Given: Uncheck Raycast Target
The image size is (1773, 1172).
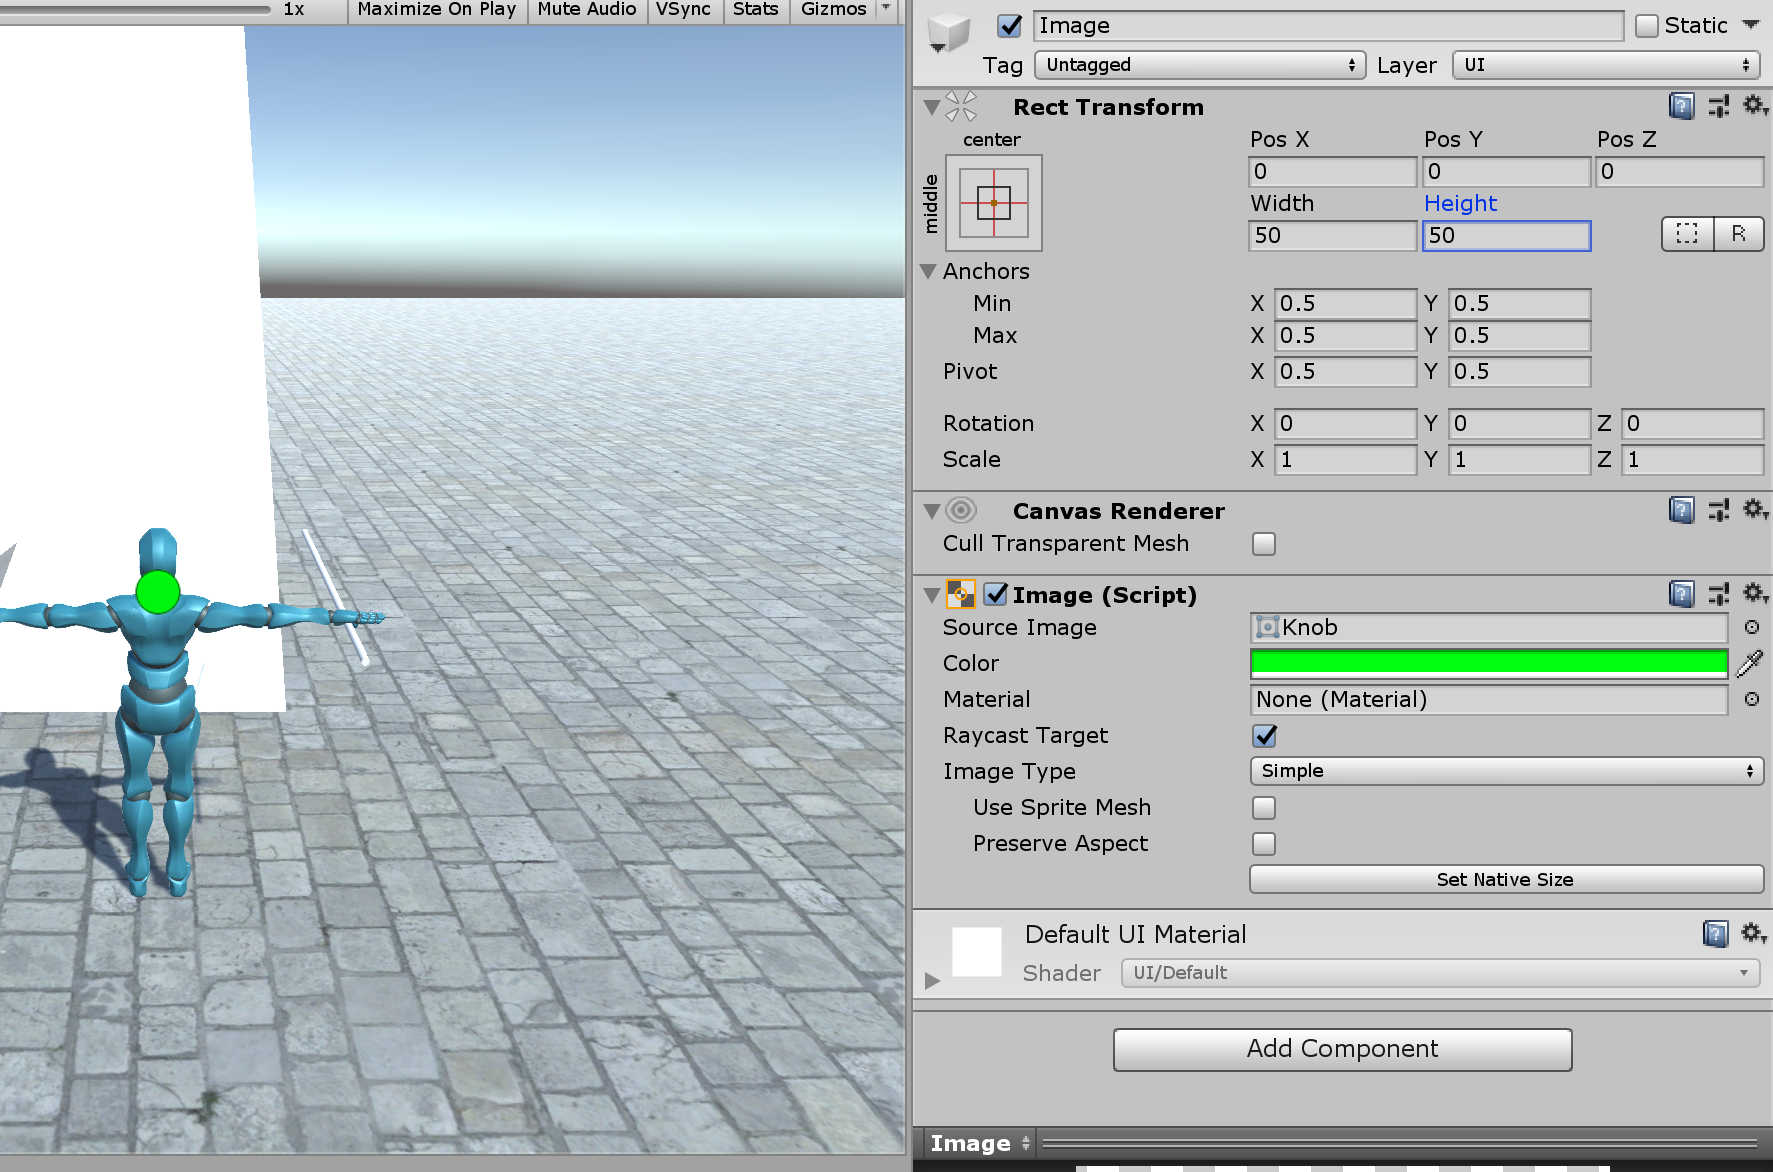Looking at the screenshot, I should pyautogui.click(x=1264, y=736).
